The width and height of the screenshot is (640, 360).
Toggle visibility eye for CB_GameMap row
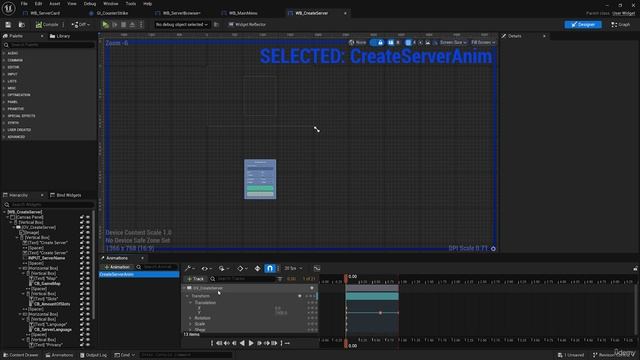pos(88,283)
